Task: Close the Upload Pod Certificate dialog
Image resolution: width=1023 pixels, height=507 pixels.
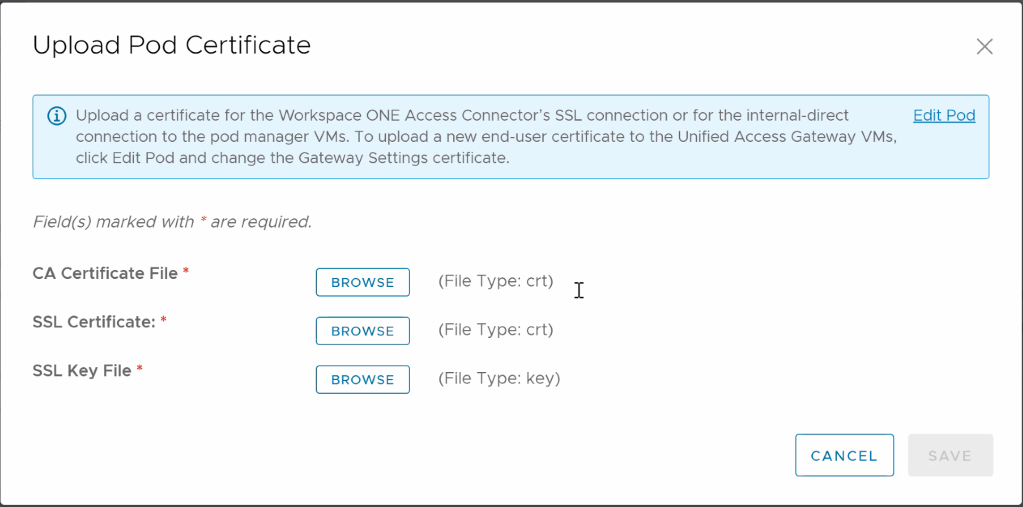Action: pos(984,46)
